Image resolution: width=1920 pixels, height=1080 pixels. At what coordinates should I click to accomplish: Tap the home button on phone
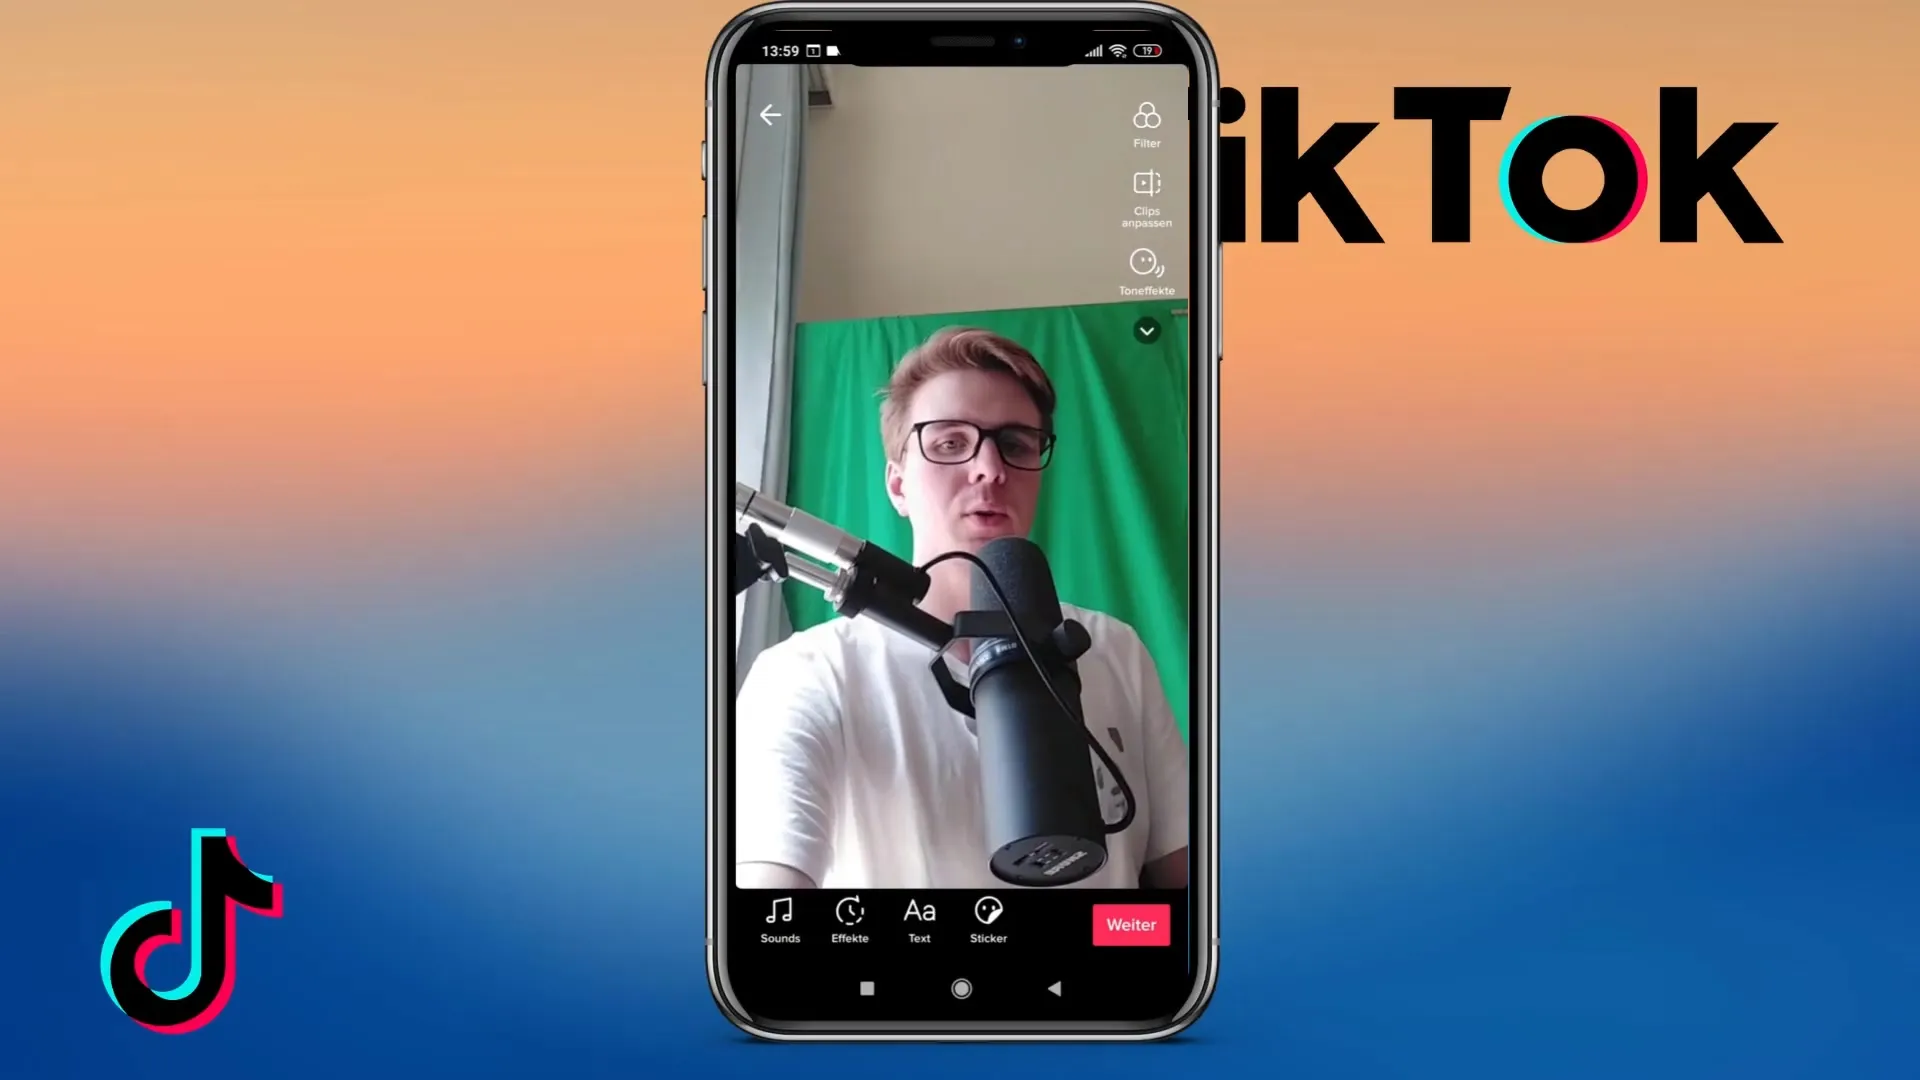pyautogui.click(x=961, y=988)
